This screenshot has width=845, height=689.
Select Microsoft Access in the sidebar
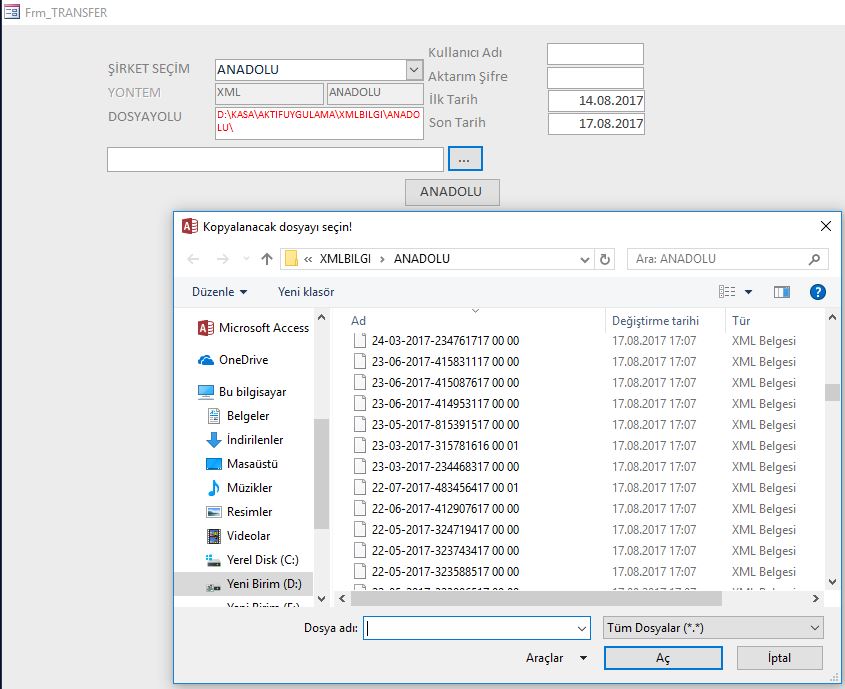(263, 328)
